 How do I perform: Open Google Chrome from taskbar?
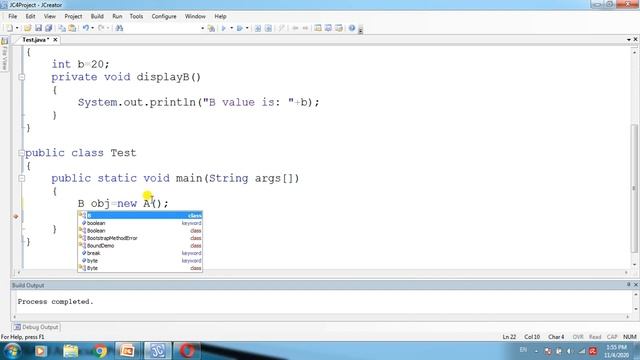100,351
